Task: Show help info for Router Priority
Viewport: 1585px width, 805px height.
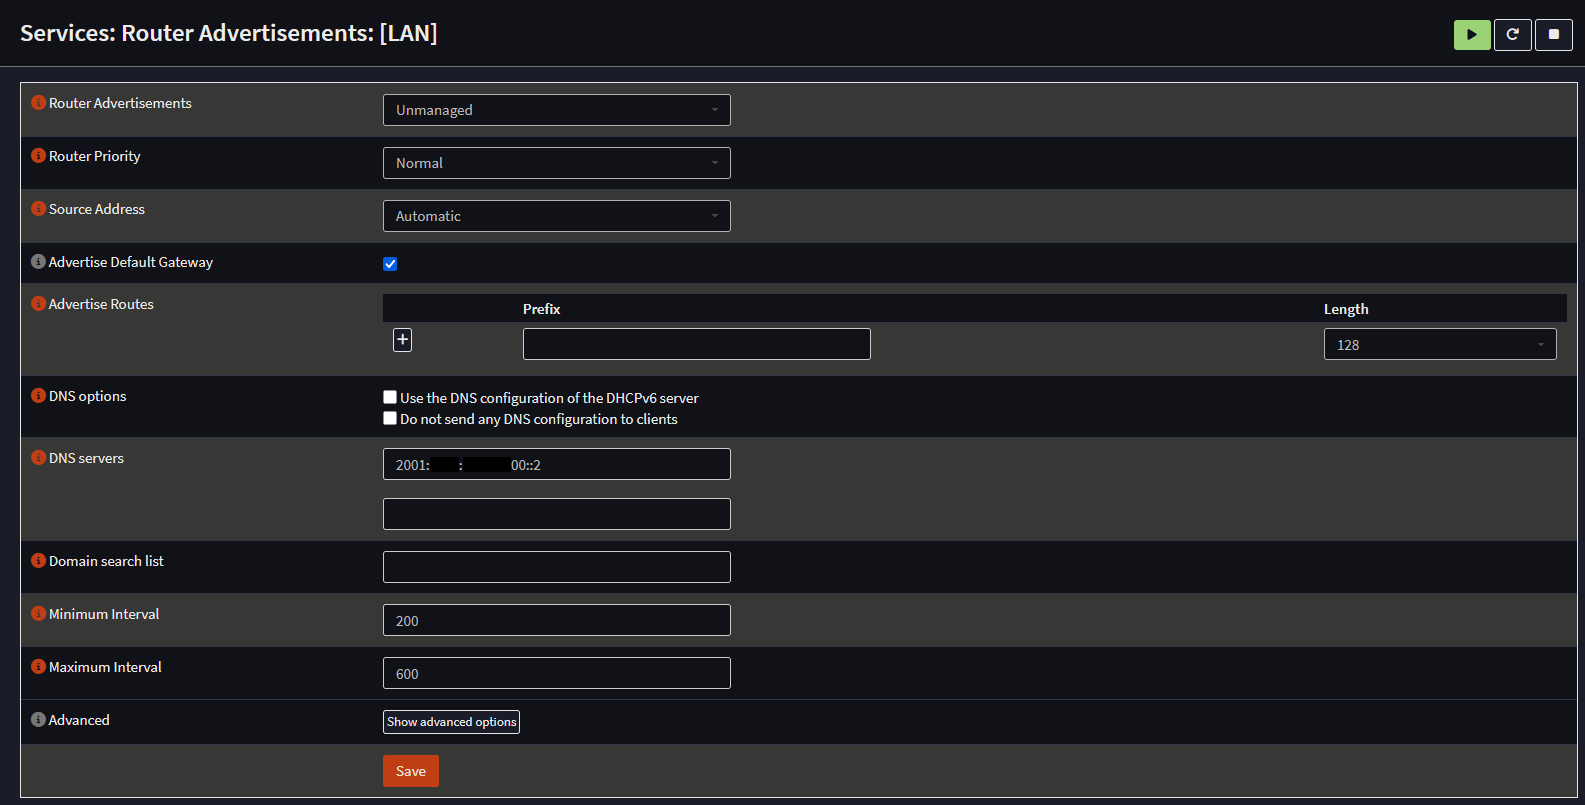Action: click(38, 156)
